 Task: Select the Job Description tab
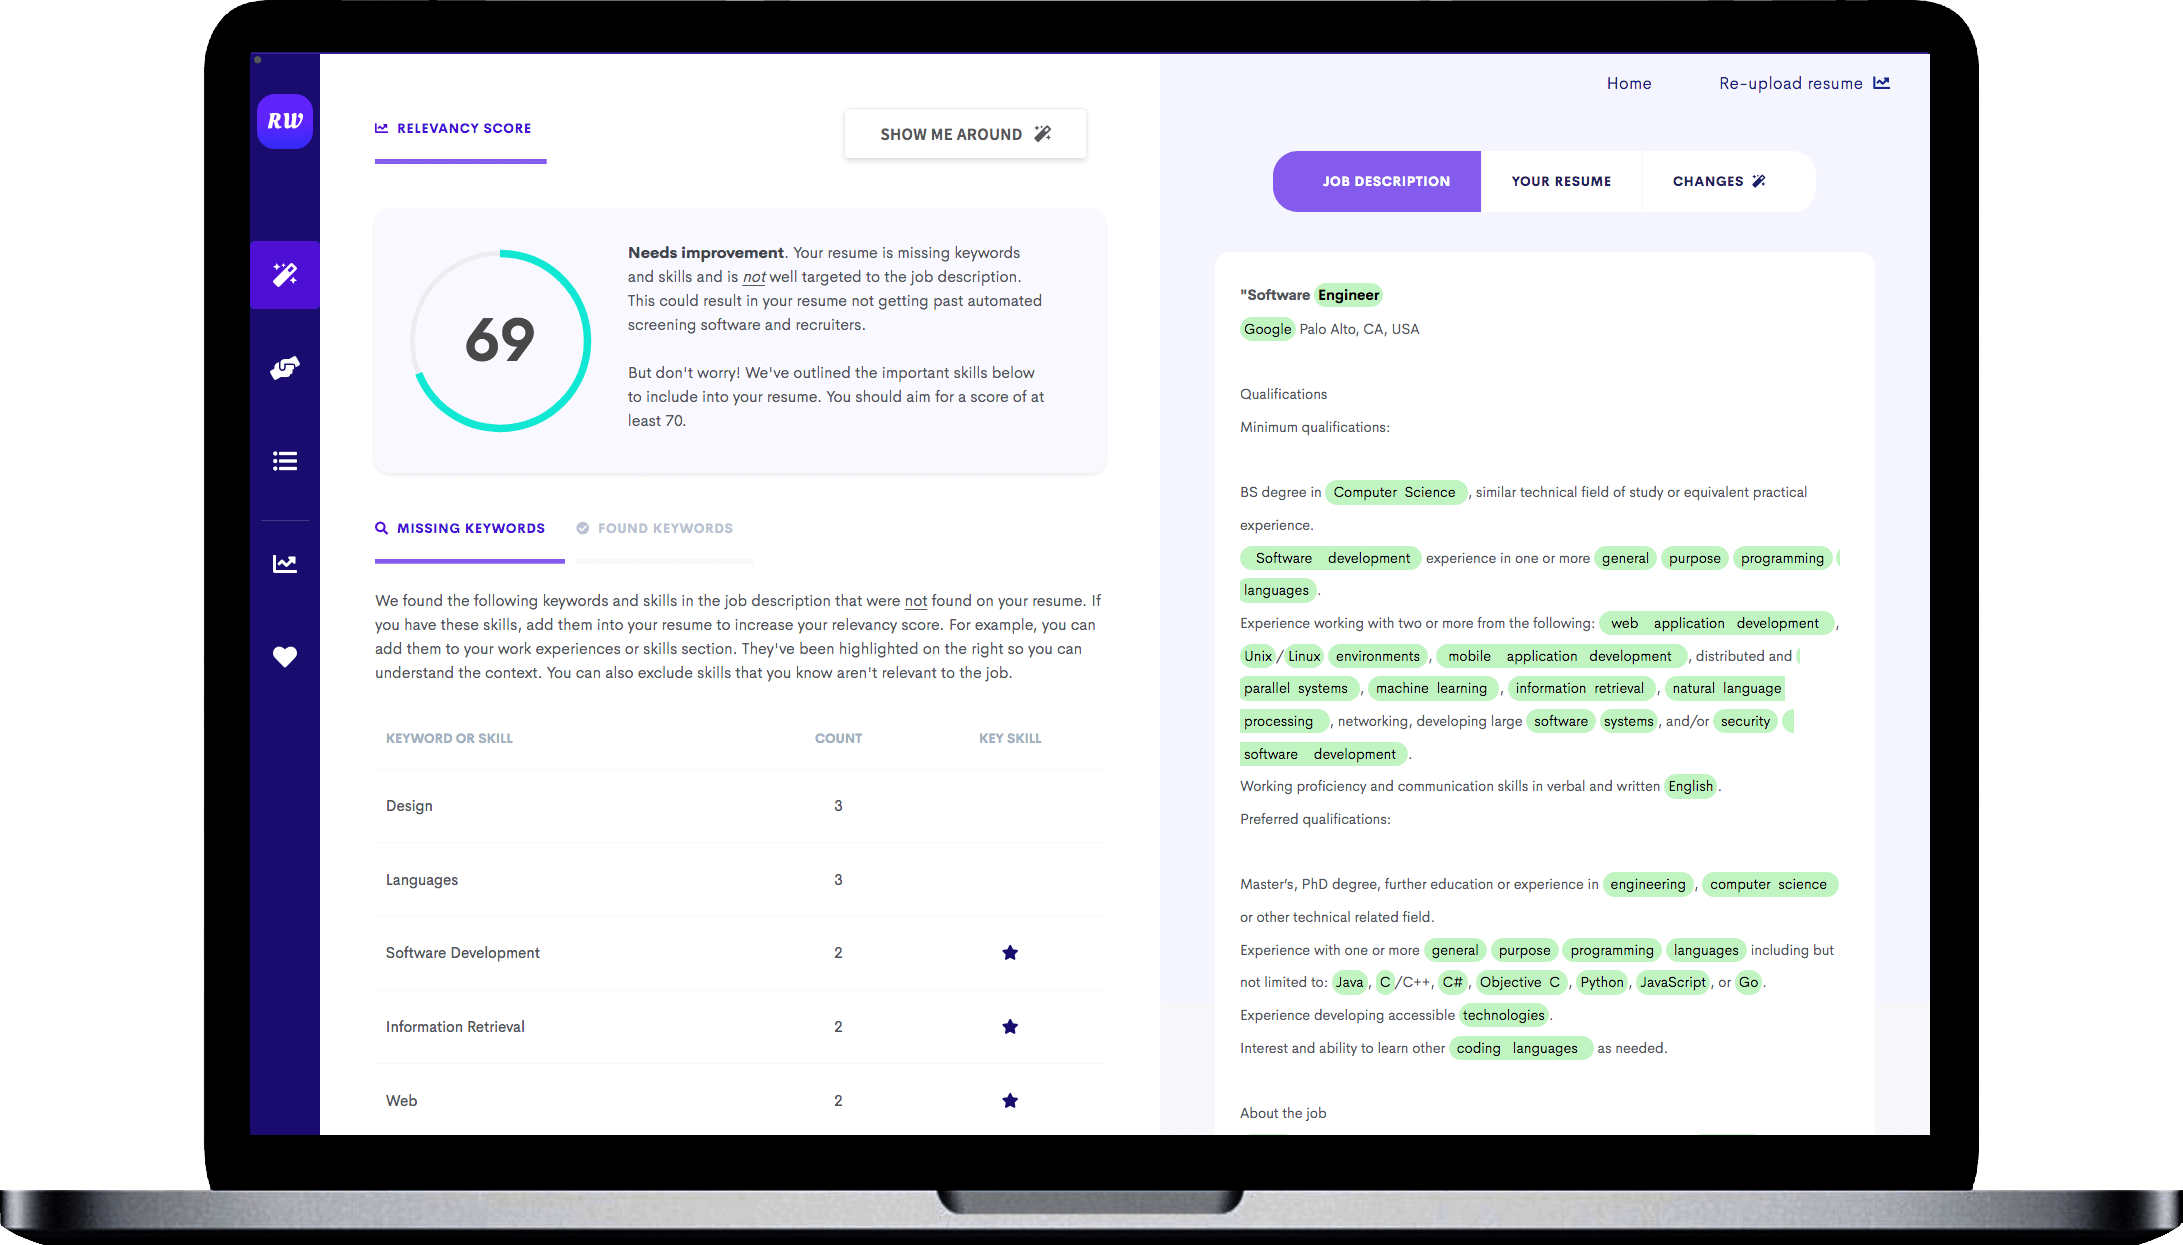(x=1379, y=180)
